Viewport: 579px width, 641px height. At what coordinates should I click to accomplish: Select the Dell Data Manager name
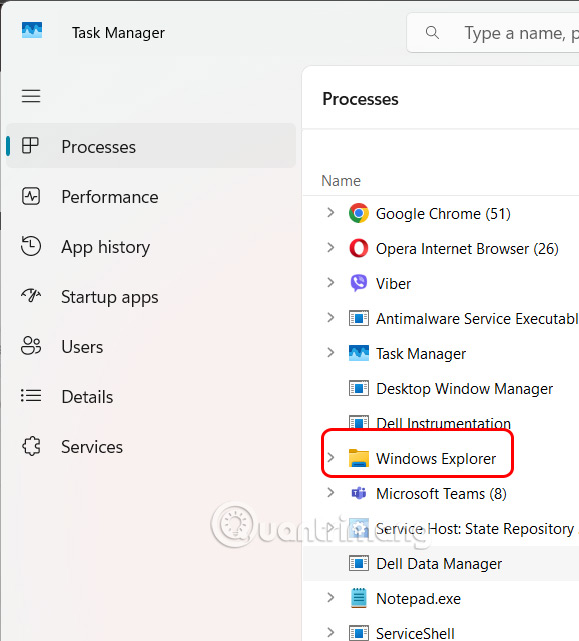click(439, 564)
